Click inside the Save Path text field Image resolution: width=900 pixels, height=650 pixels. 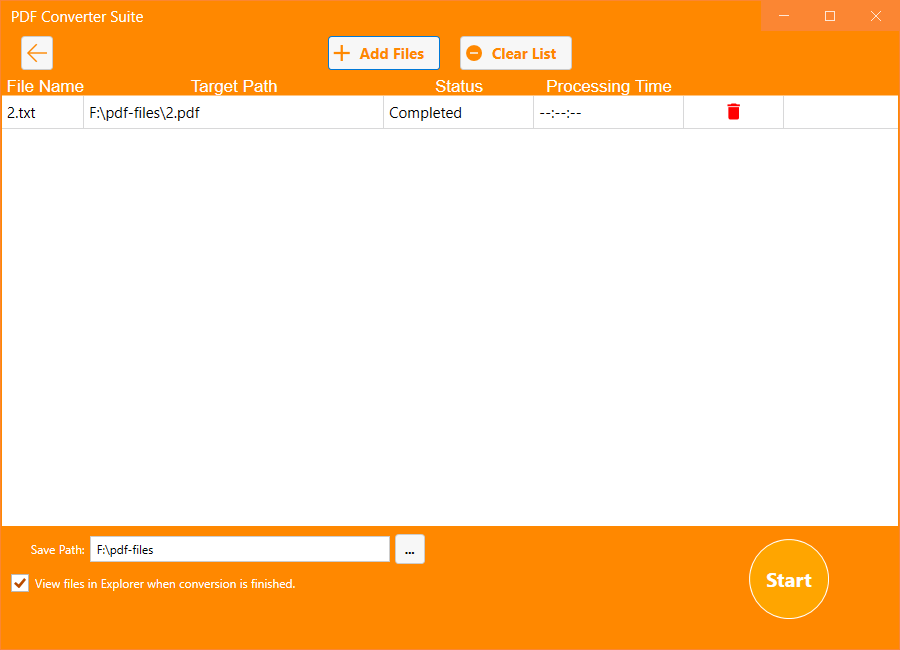[x=240, y=548]
